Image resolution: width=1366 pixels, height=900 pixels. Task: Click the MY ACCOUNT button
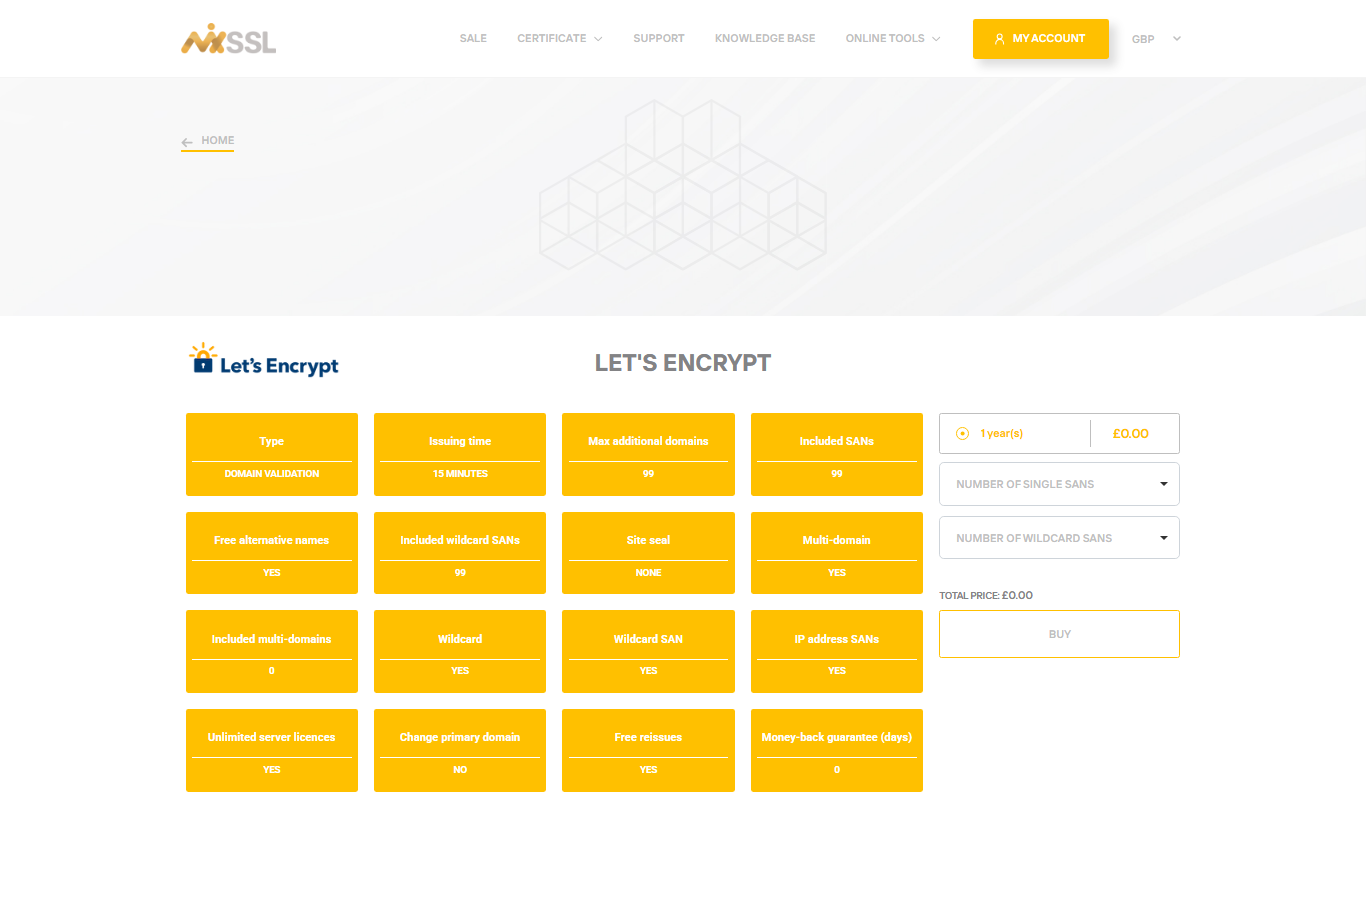click(x=1041, y=39)
